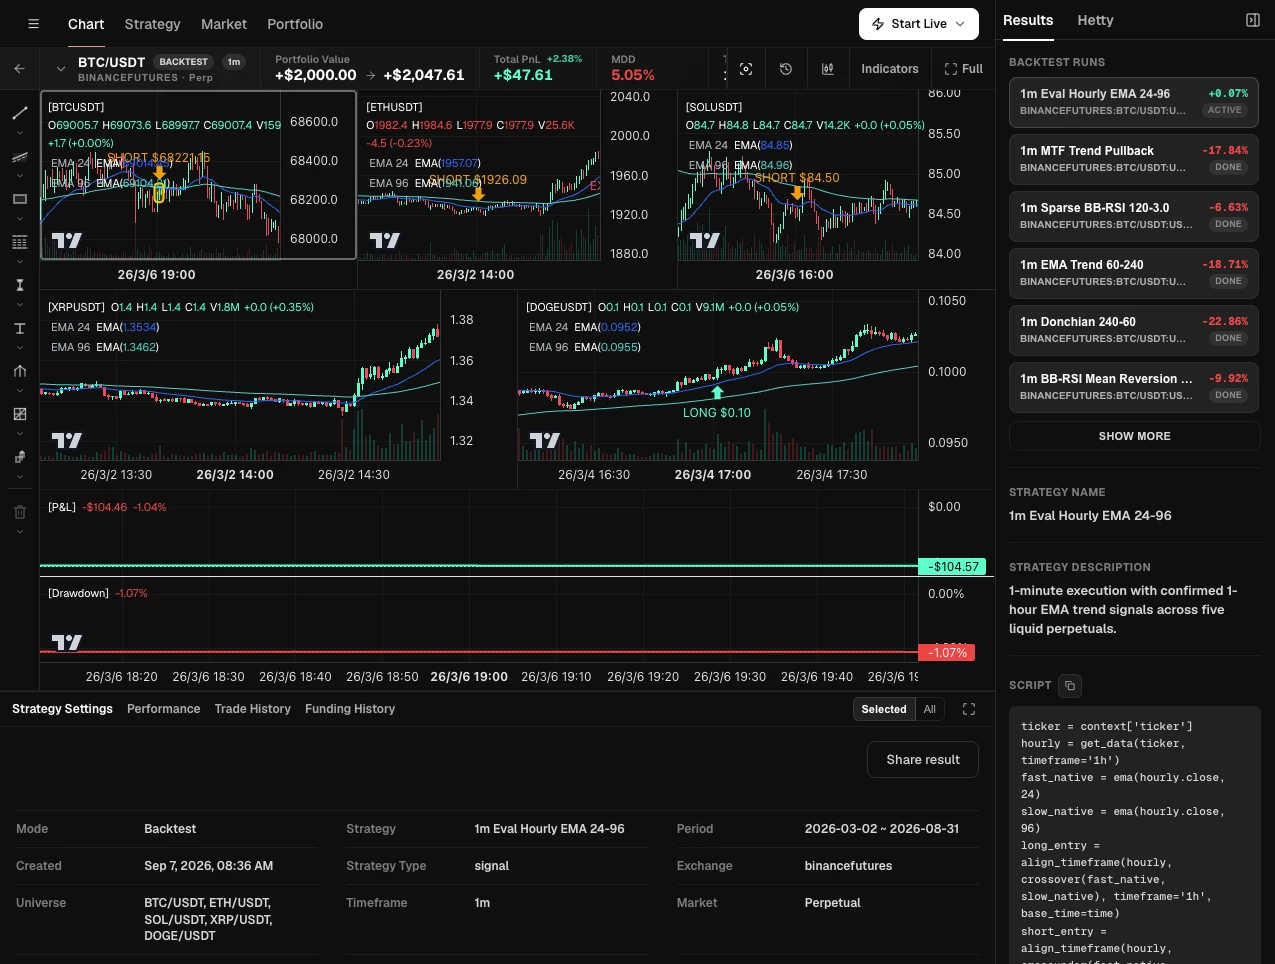Expand the strategy settings panel fullscreen

[968, 709]
